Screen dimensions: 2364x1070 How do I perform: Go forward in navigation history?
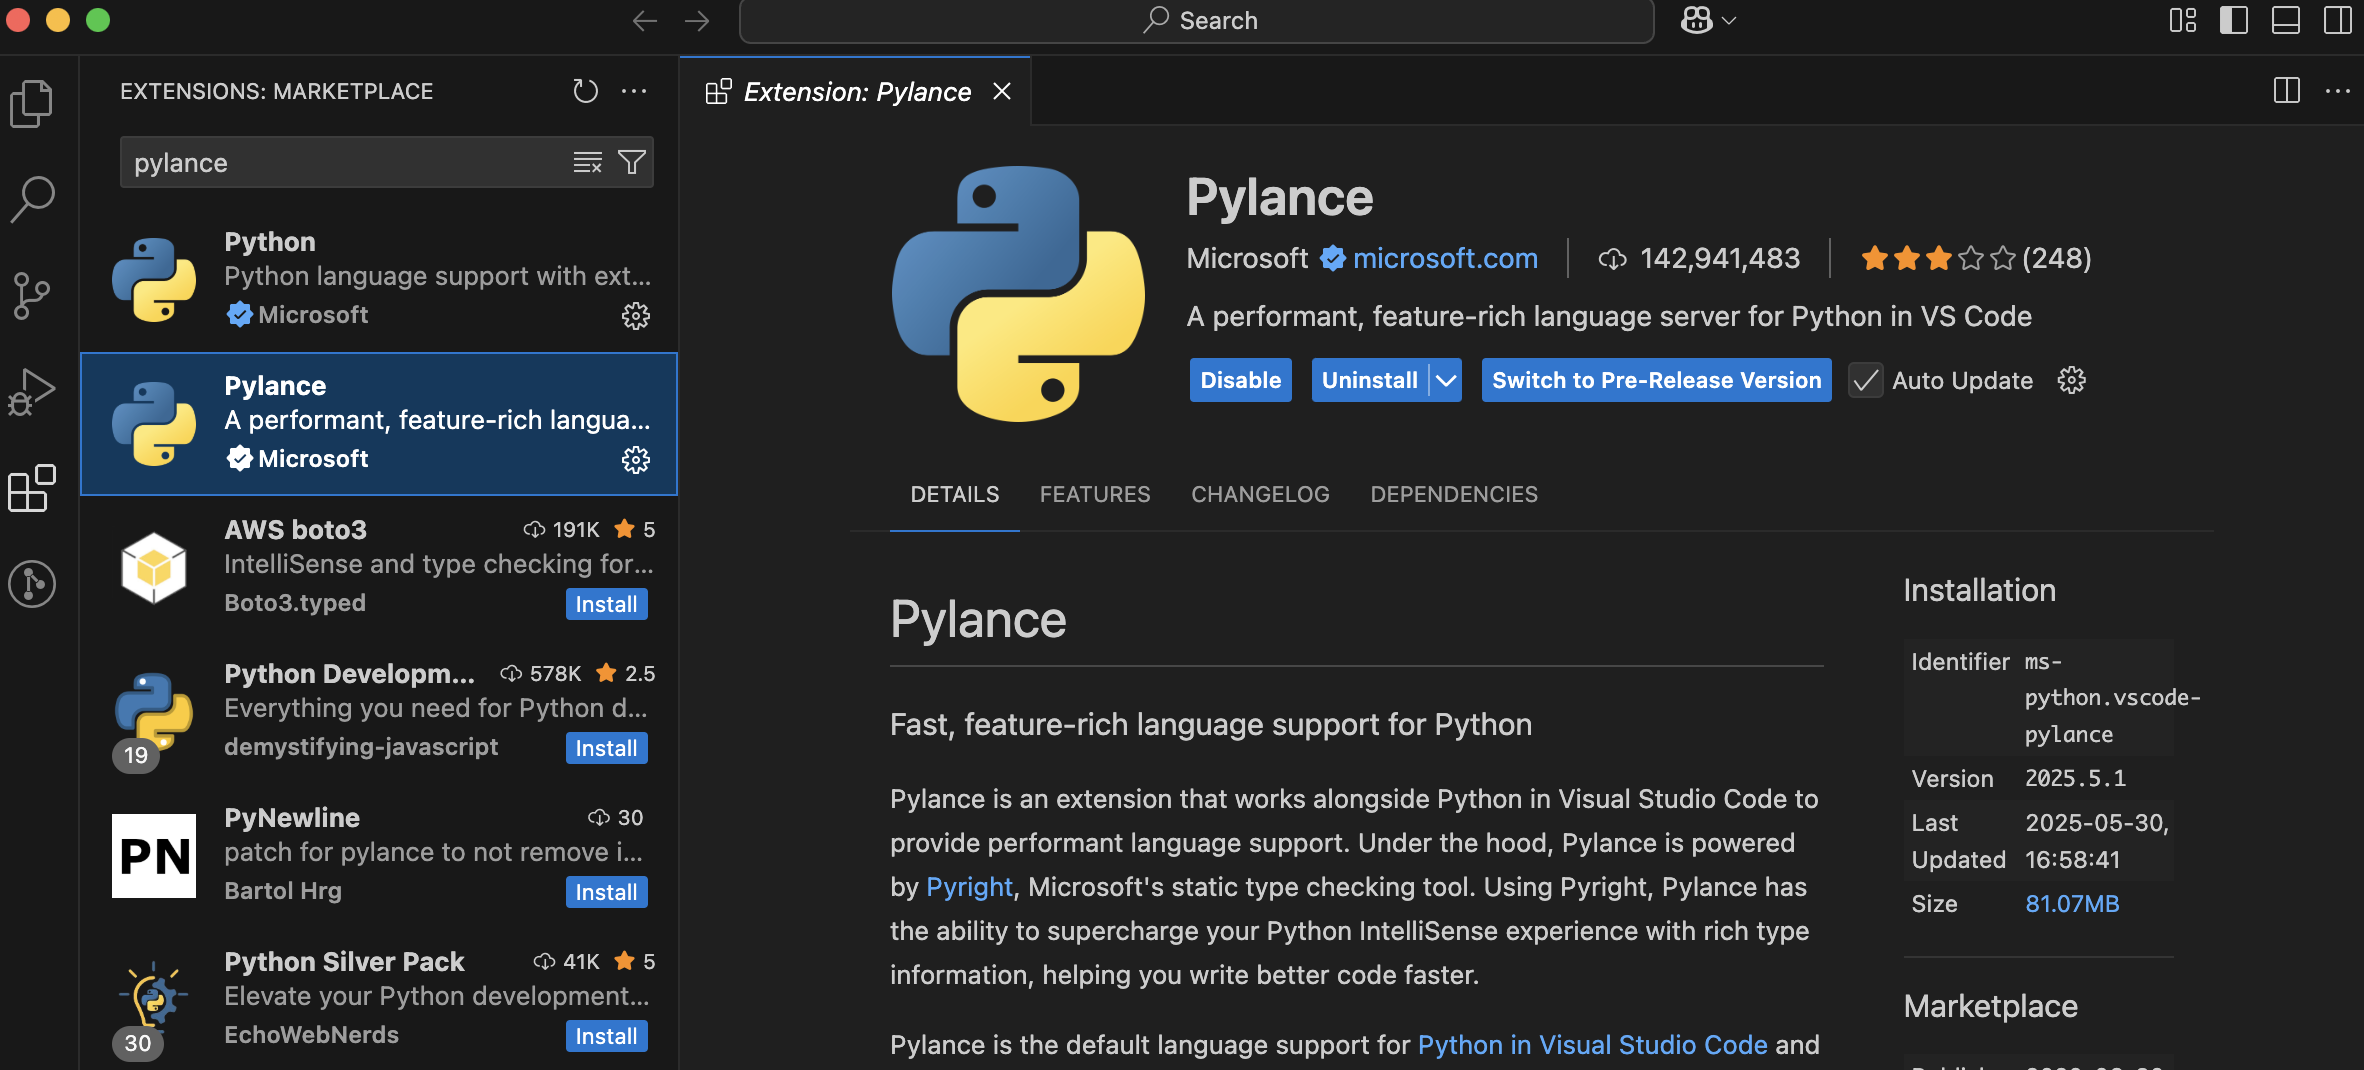697,21
